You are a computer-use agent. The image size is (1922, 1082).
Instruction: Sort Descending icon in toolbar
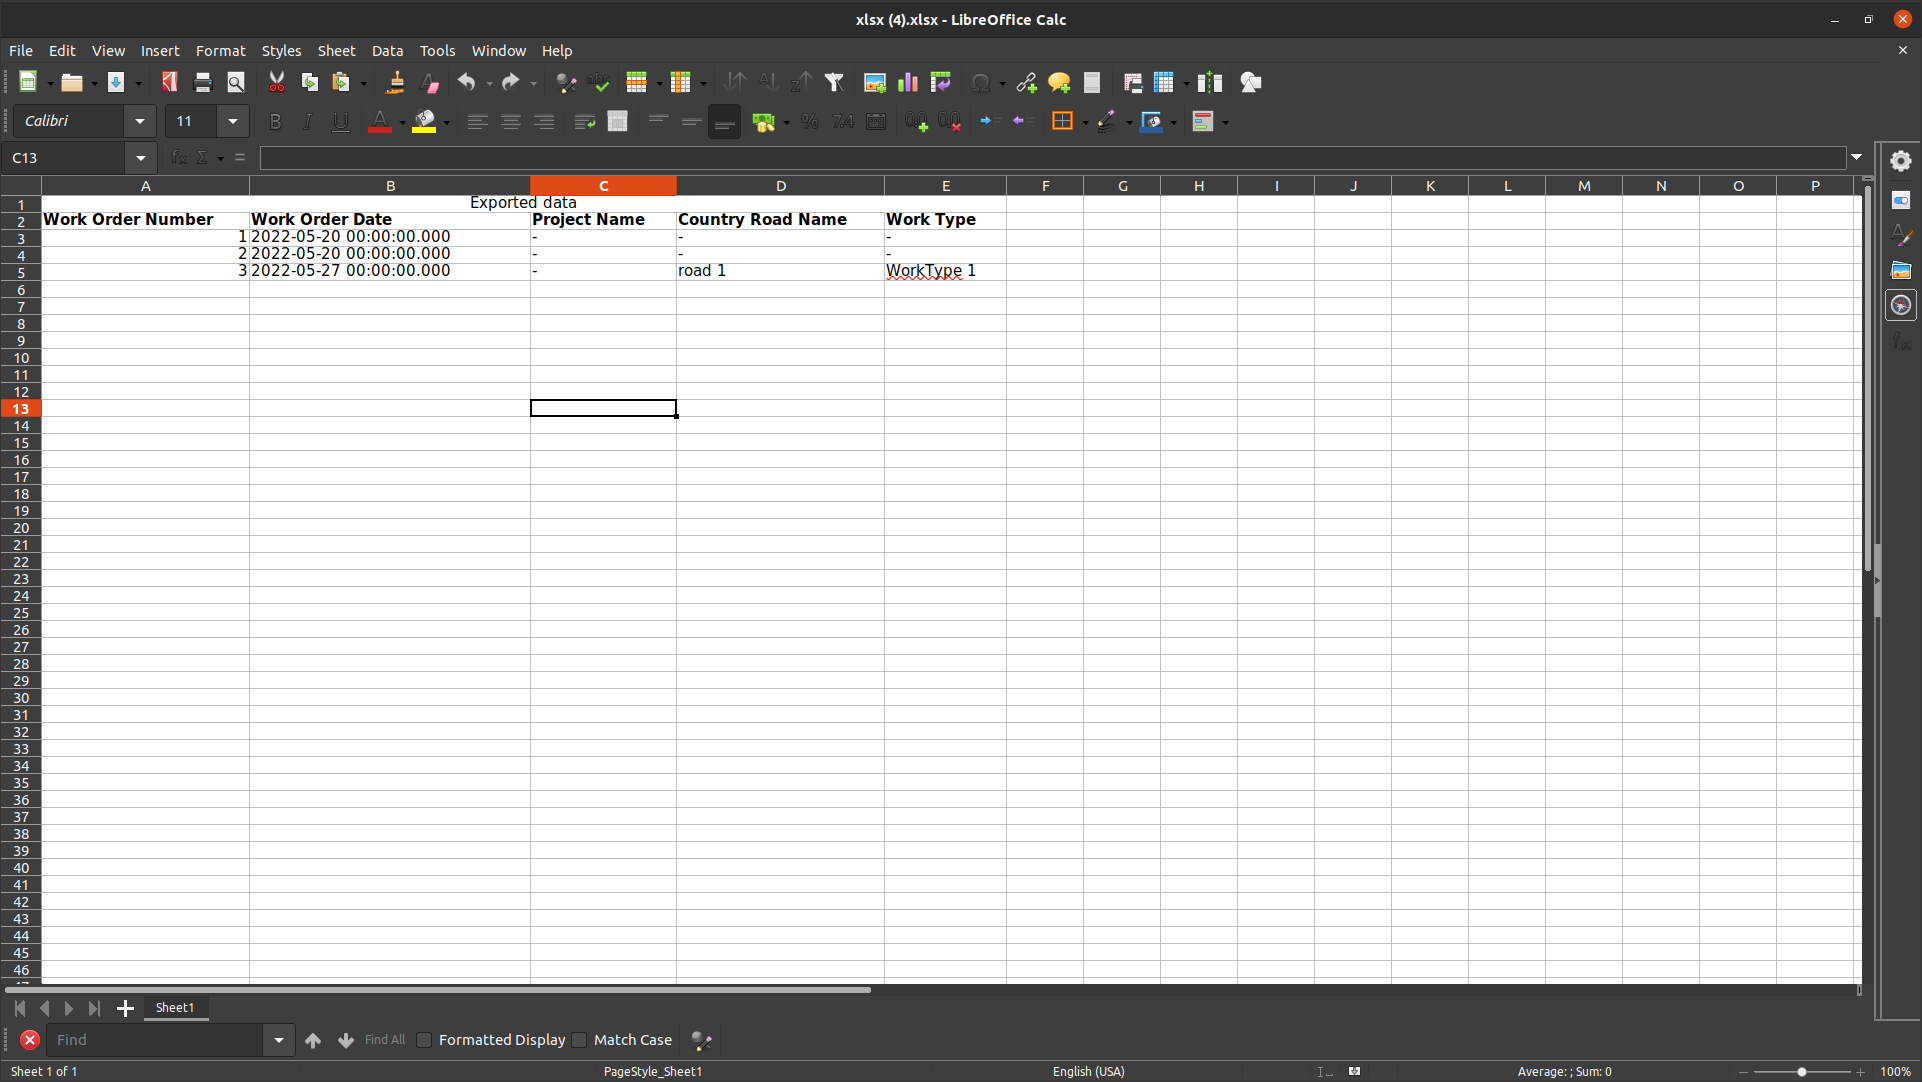point(801,83)
